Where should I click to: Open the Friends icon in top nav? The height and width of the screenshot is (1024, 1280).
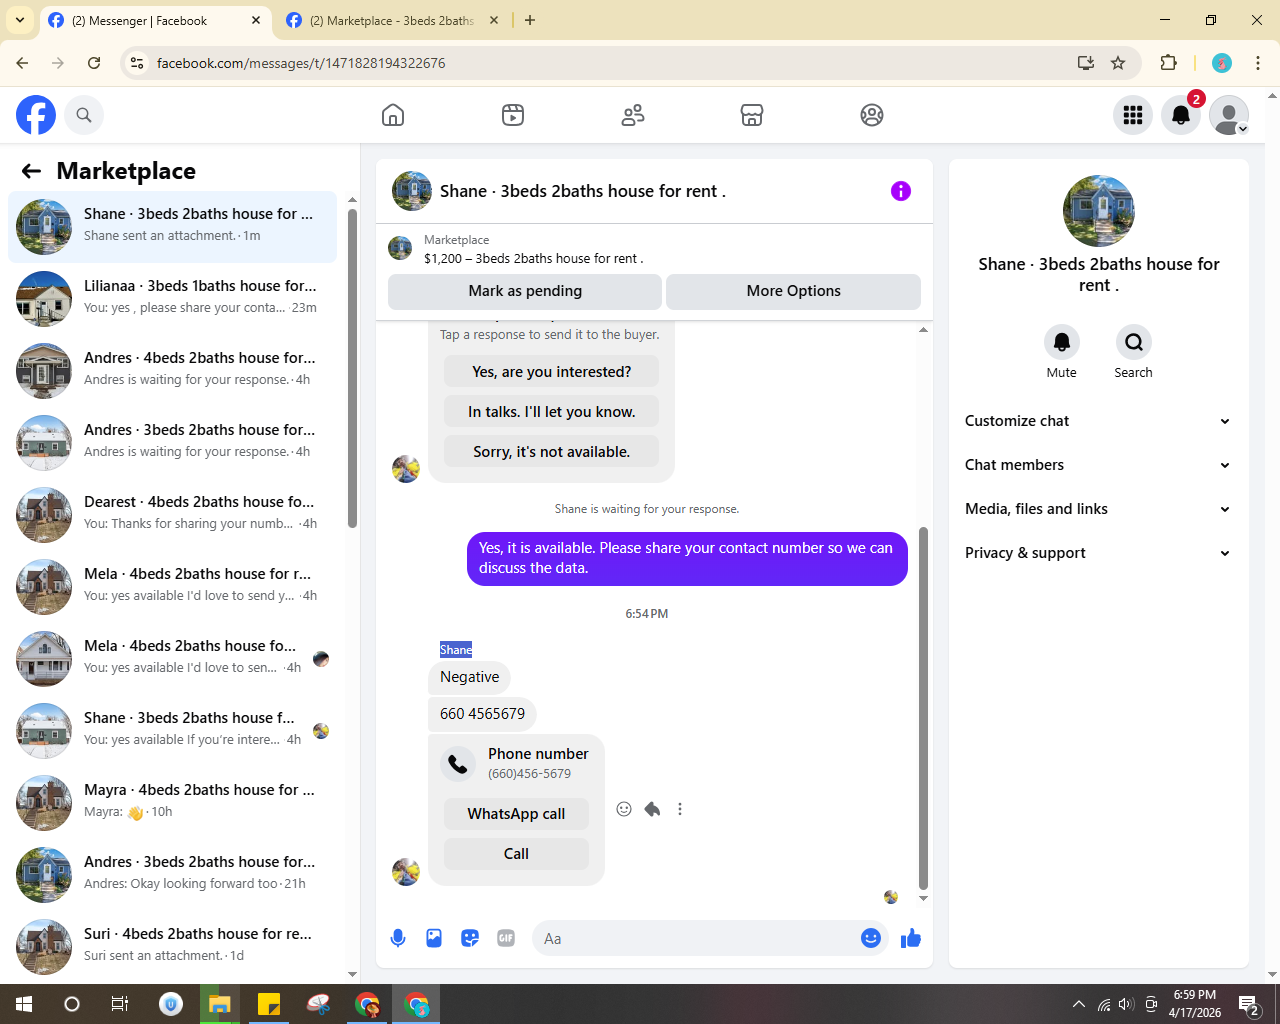click(x=633, y=115)
